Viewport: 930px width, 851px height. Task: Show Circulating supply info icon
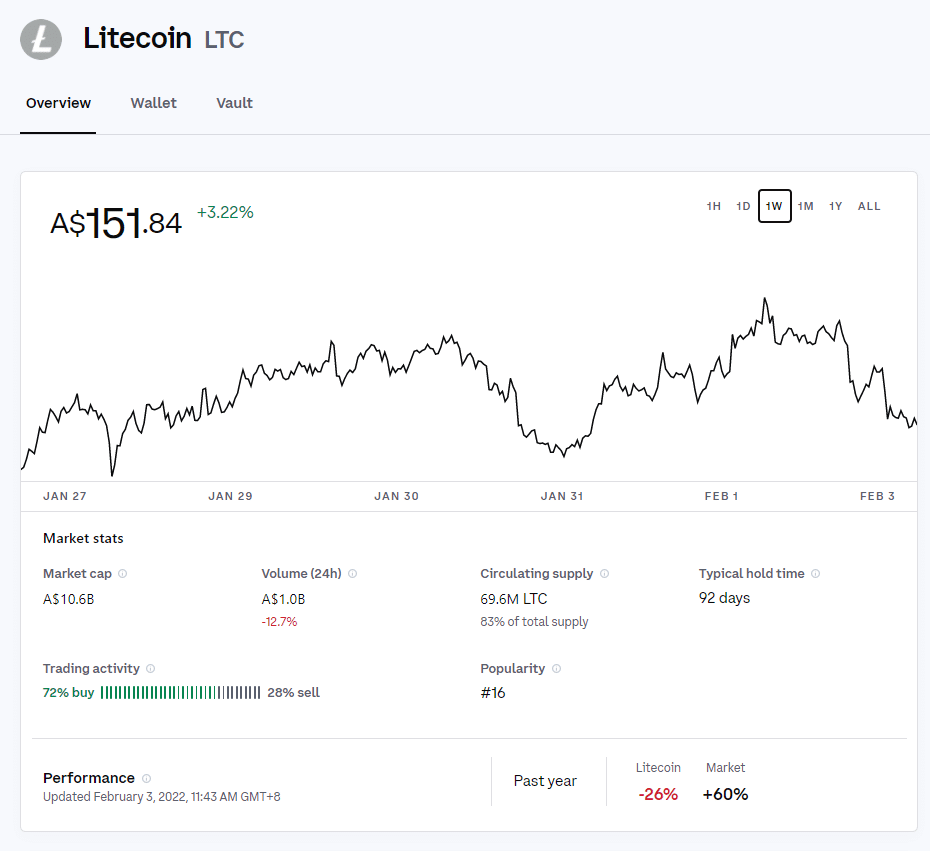(x=604, y=573)
